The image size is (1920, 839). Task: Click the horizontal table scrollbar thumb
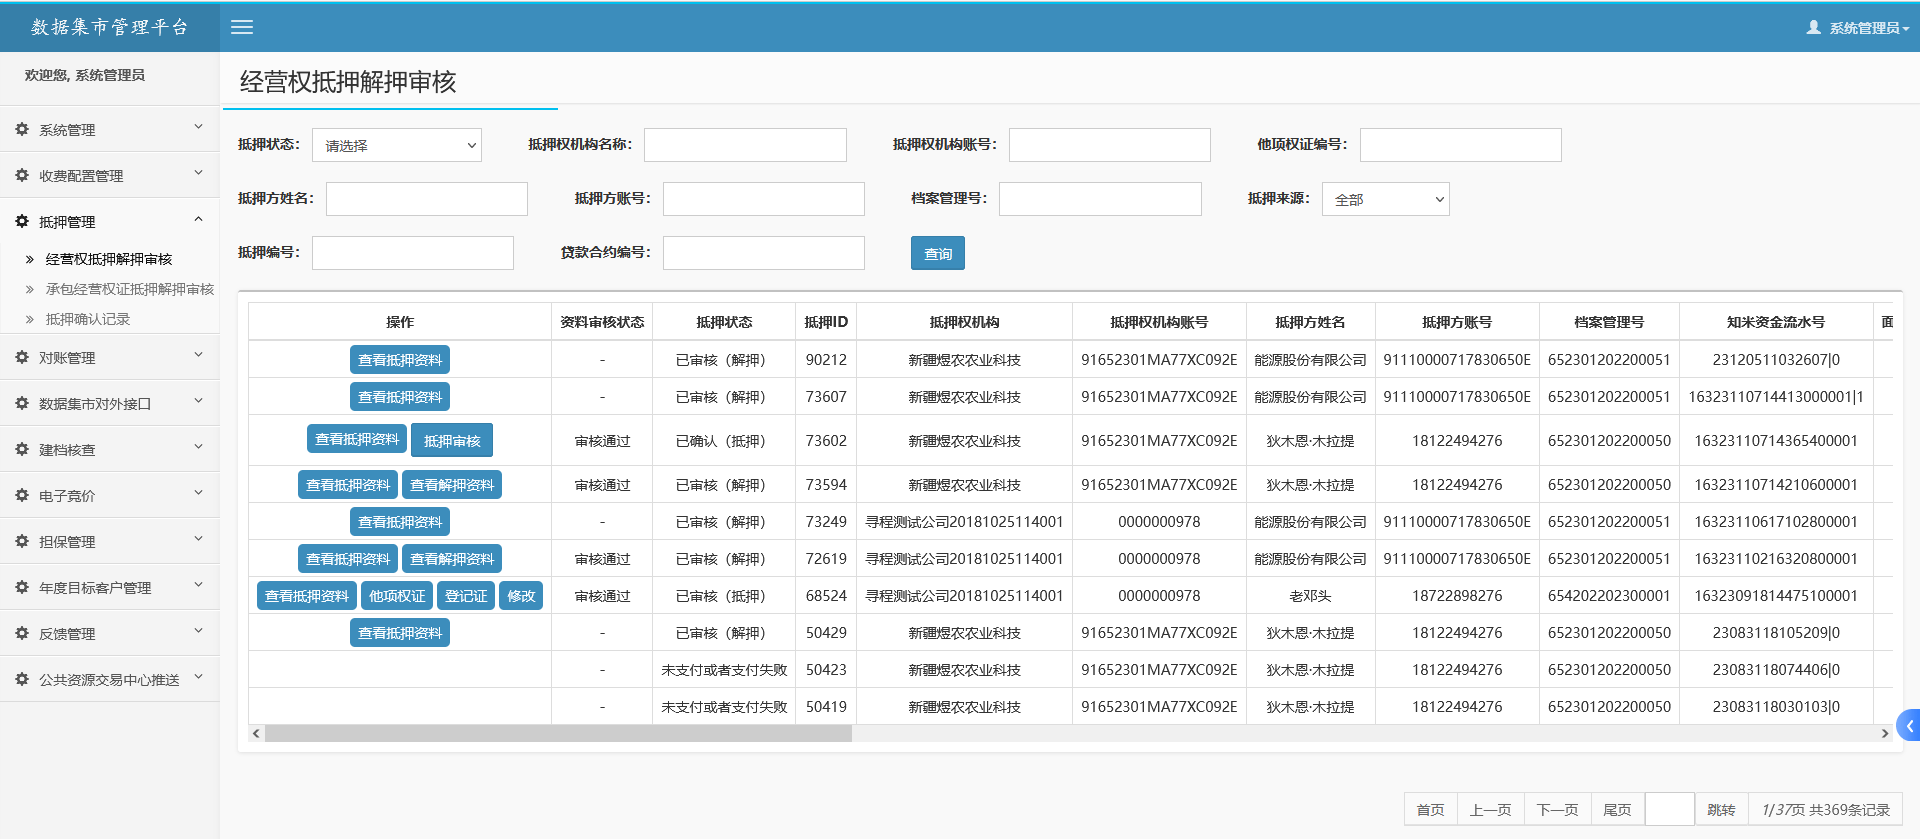pyautogui.click(x=558, y=733)
